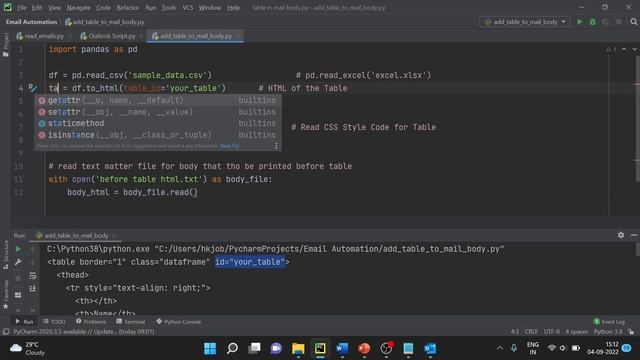640x360 pixels.
Task: Switch Python 3.8 interpreter
Action: pos(608,331)
